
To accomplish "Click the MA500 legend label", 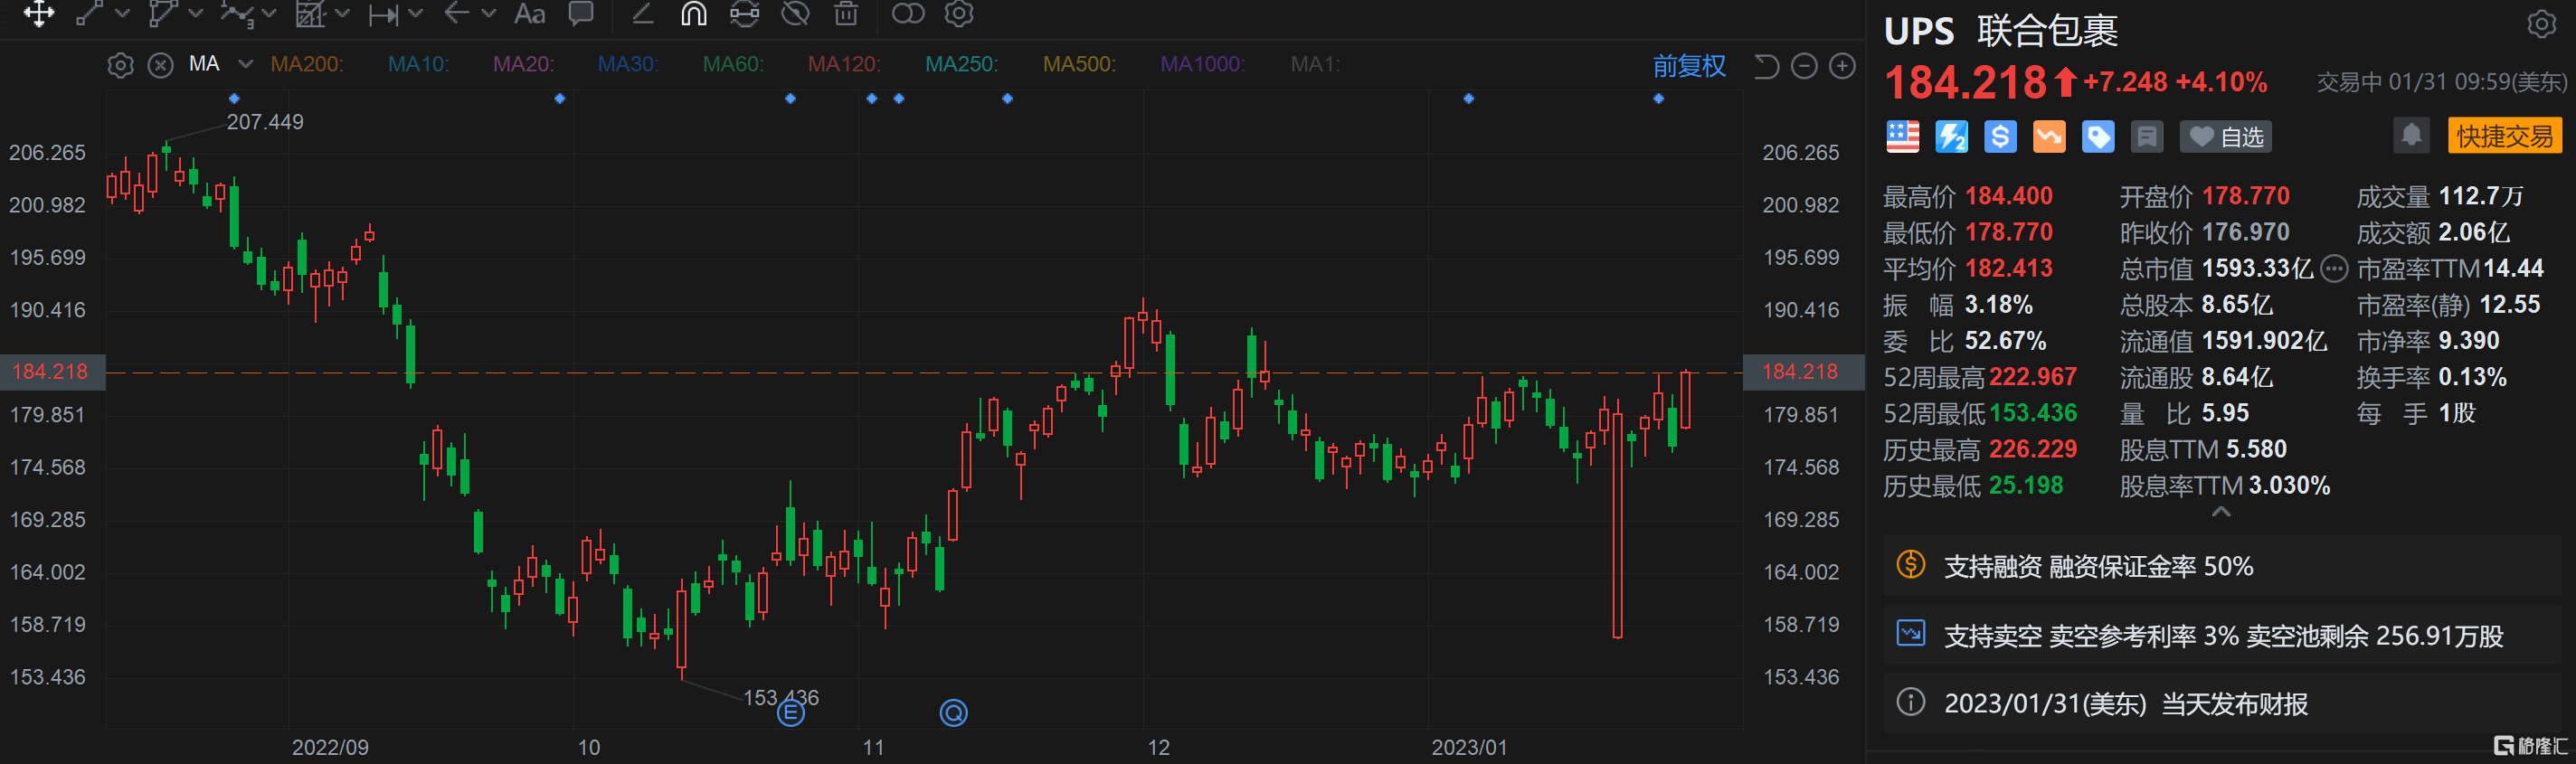I will tap(1079, 65).
